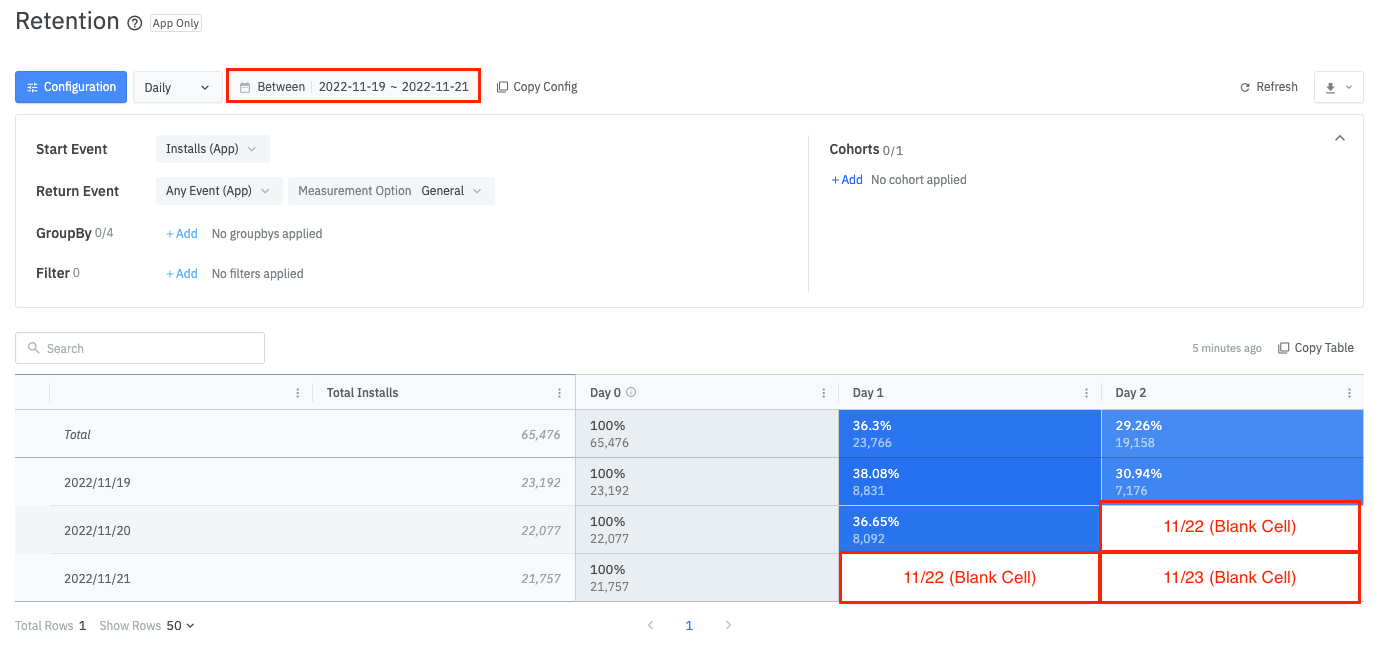The image size is (1381, 646).
Task: Click into the table Search field
Action: [x=140, y=348]
